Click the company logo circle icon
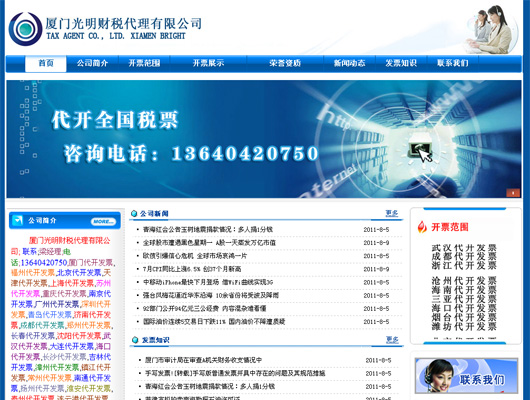This screenshot has height=400, width=530. [x=25, y=29]
